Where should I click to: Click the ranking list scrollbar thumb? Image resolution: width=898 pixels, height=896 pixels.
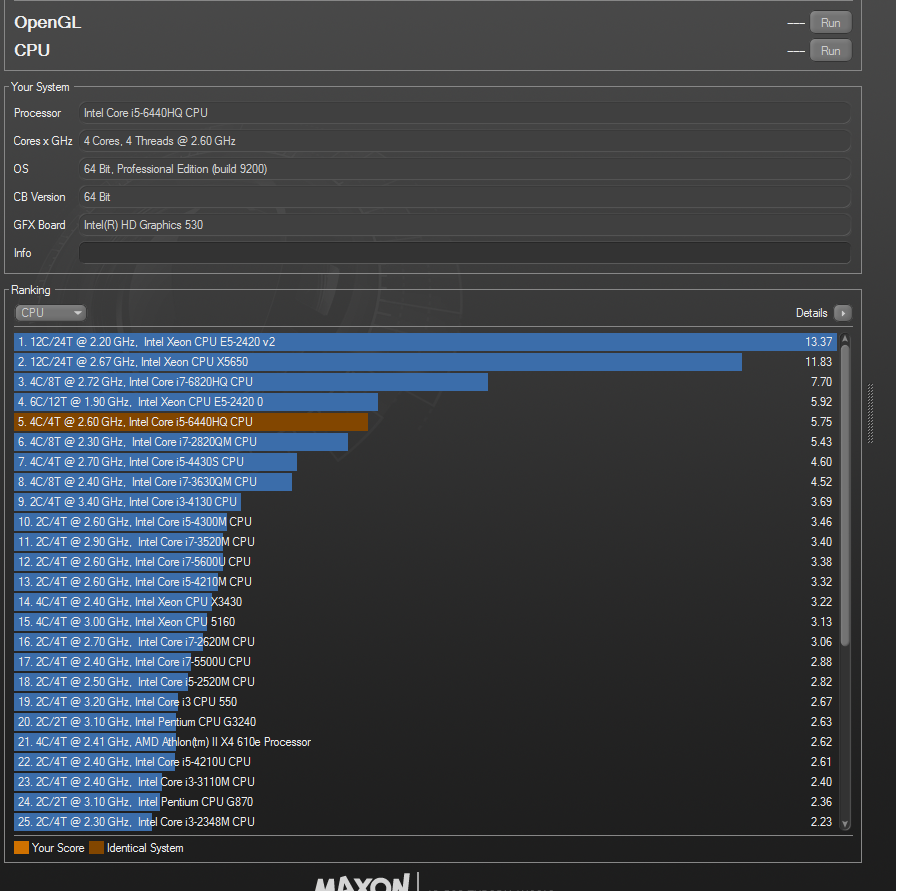tap(845, 490)
